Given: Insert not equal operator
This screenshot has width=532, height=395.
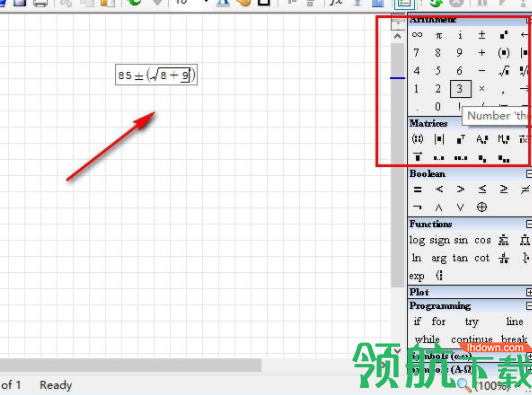Looking at the screenshot, I should [525, 189].
